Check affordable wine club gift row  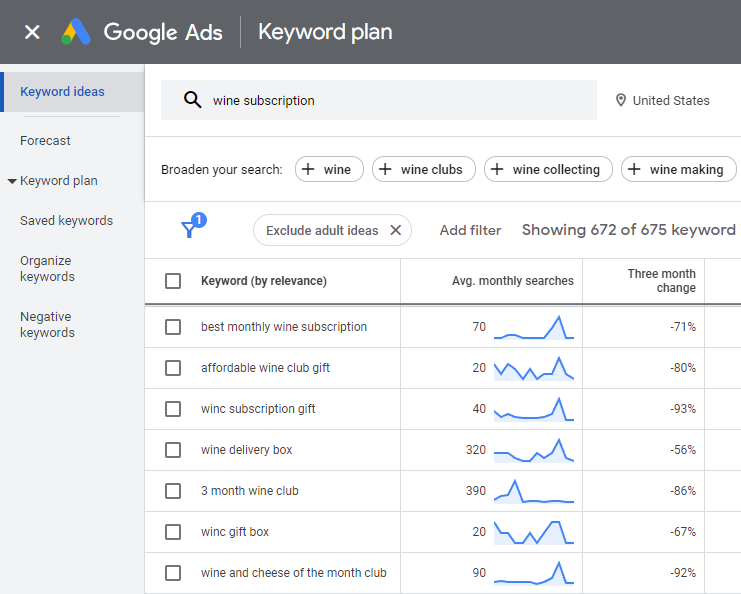[x=173, y=368]
